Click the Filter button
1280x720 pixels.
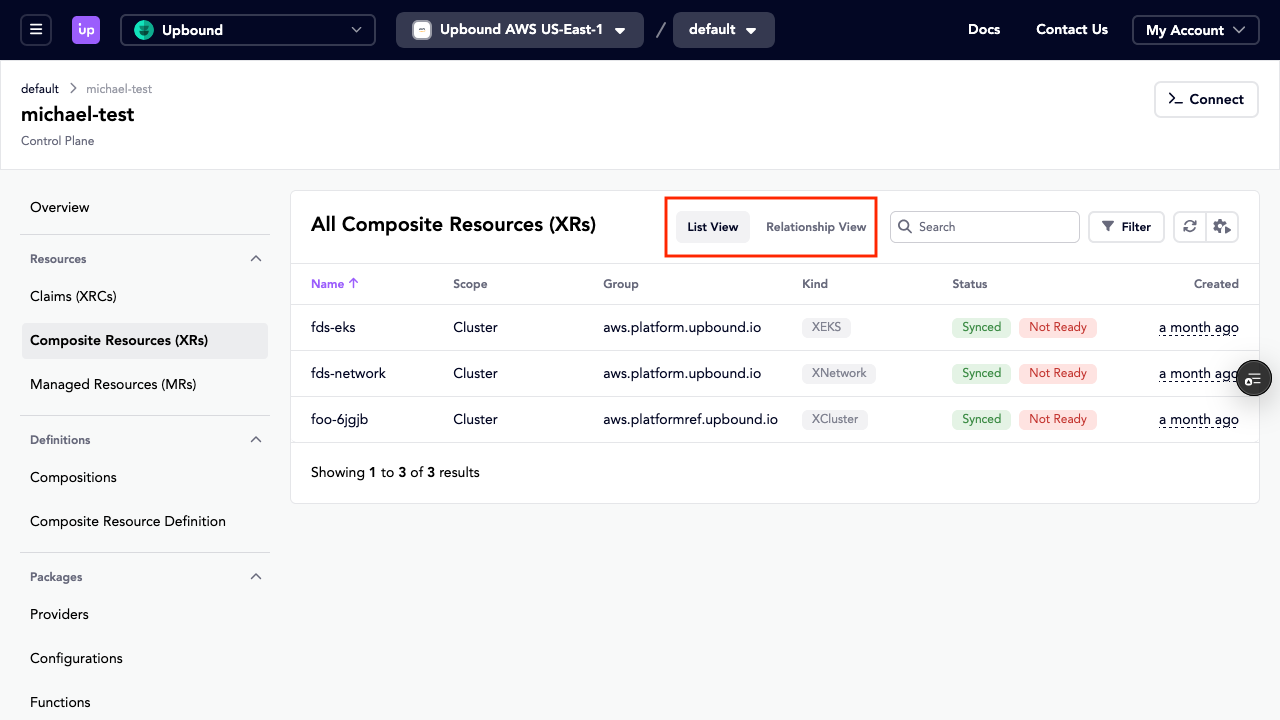click(x=1126, y=227)
